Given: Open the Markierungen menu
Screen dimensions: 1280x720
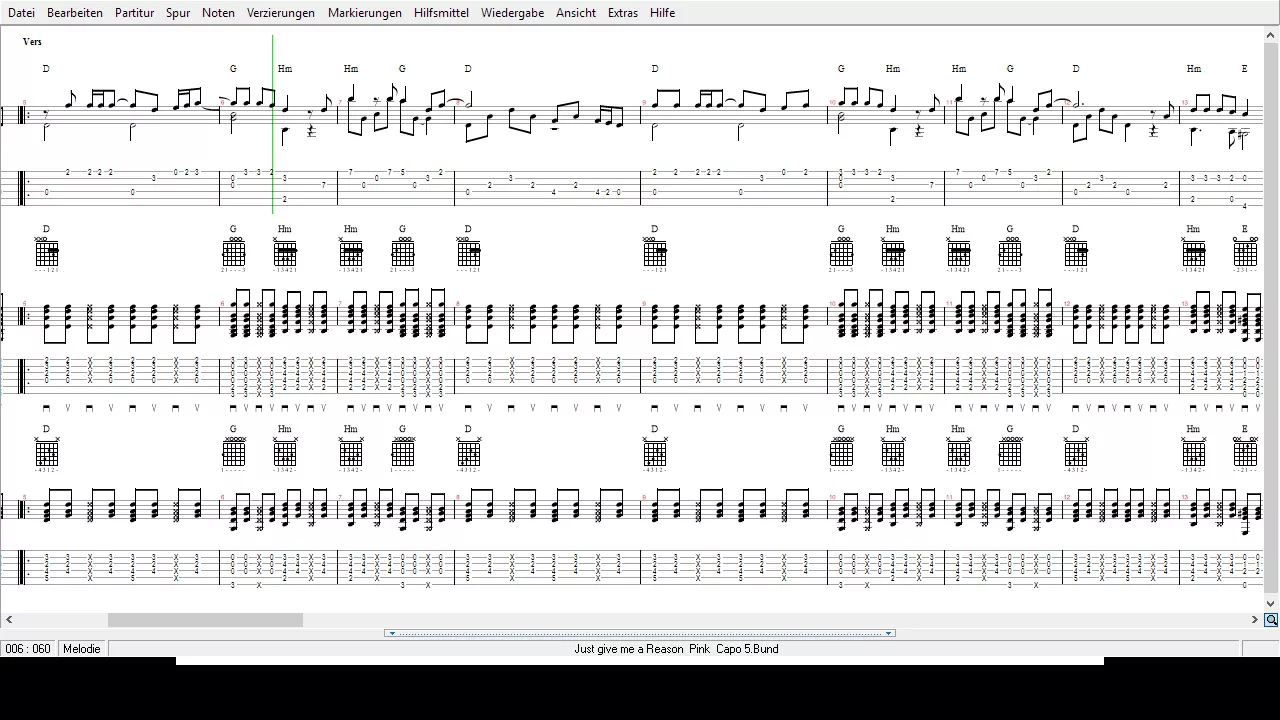Looking at the screenshot, I should [365, 13].
